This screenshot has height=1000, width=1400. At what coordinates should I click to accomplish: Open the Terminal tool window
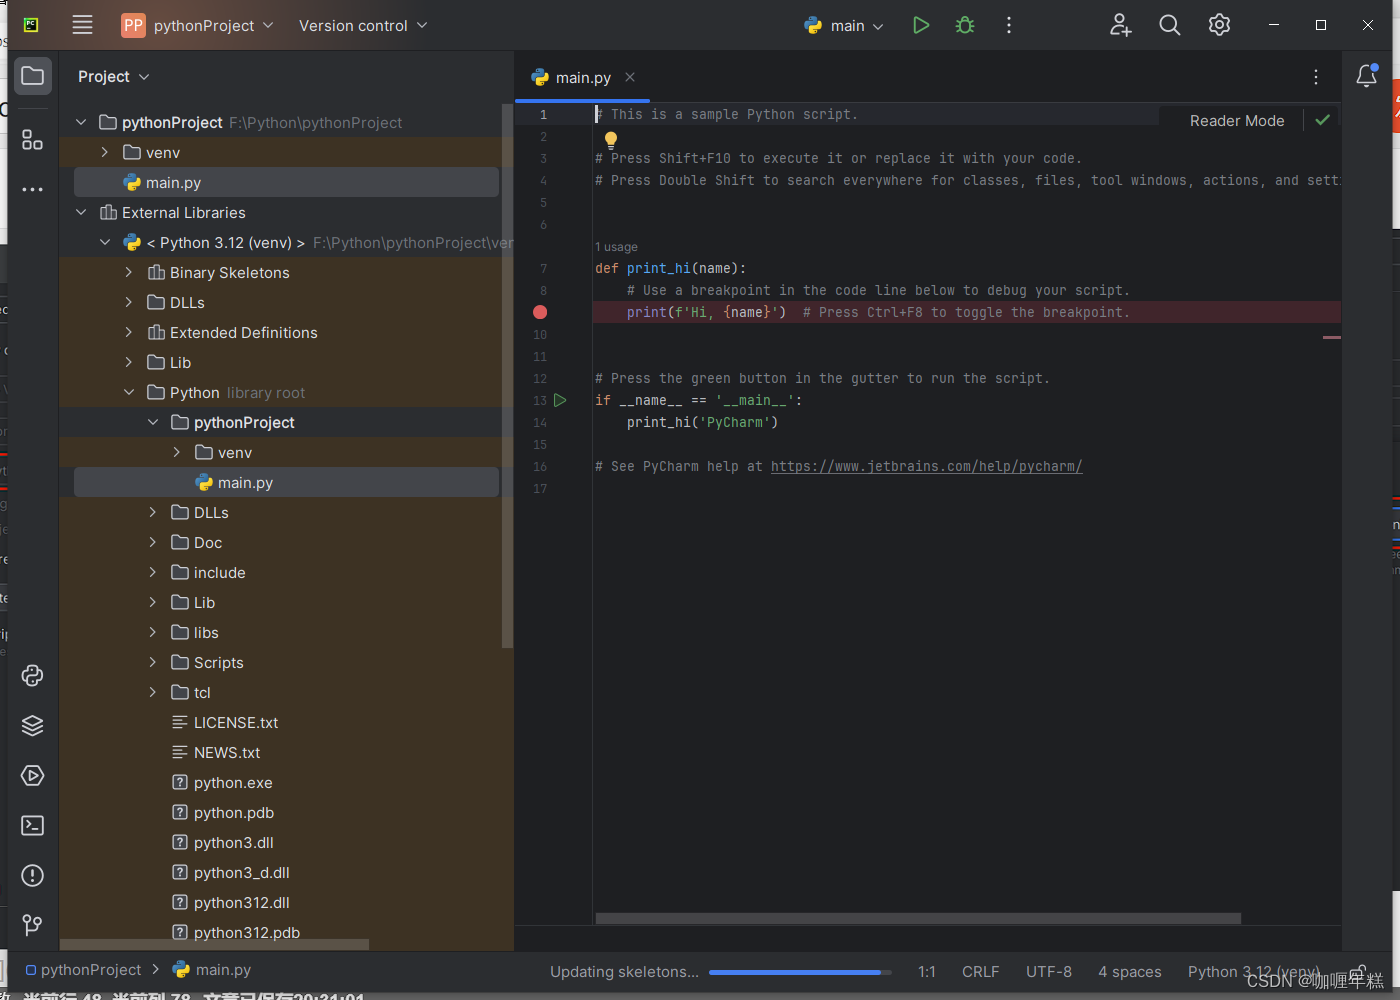pos(33,826)
